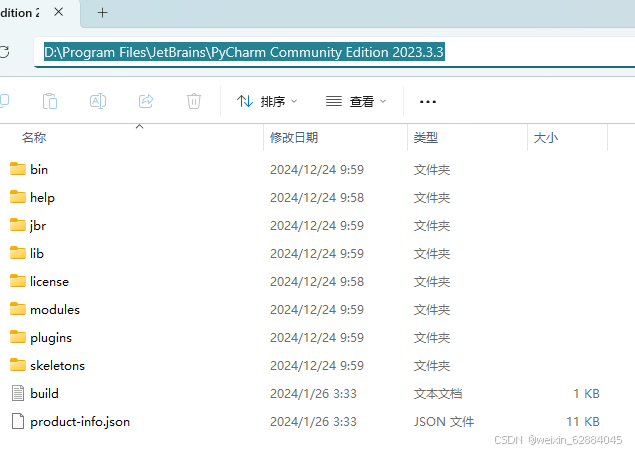Click the Share icon in toolbar

point(146,101)
